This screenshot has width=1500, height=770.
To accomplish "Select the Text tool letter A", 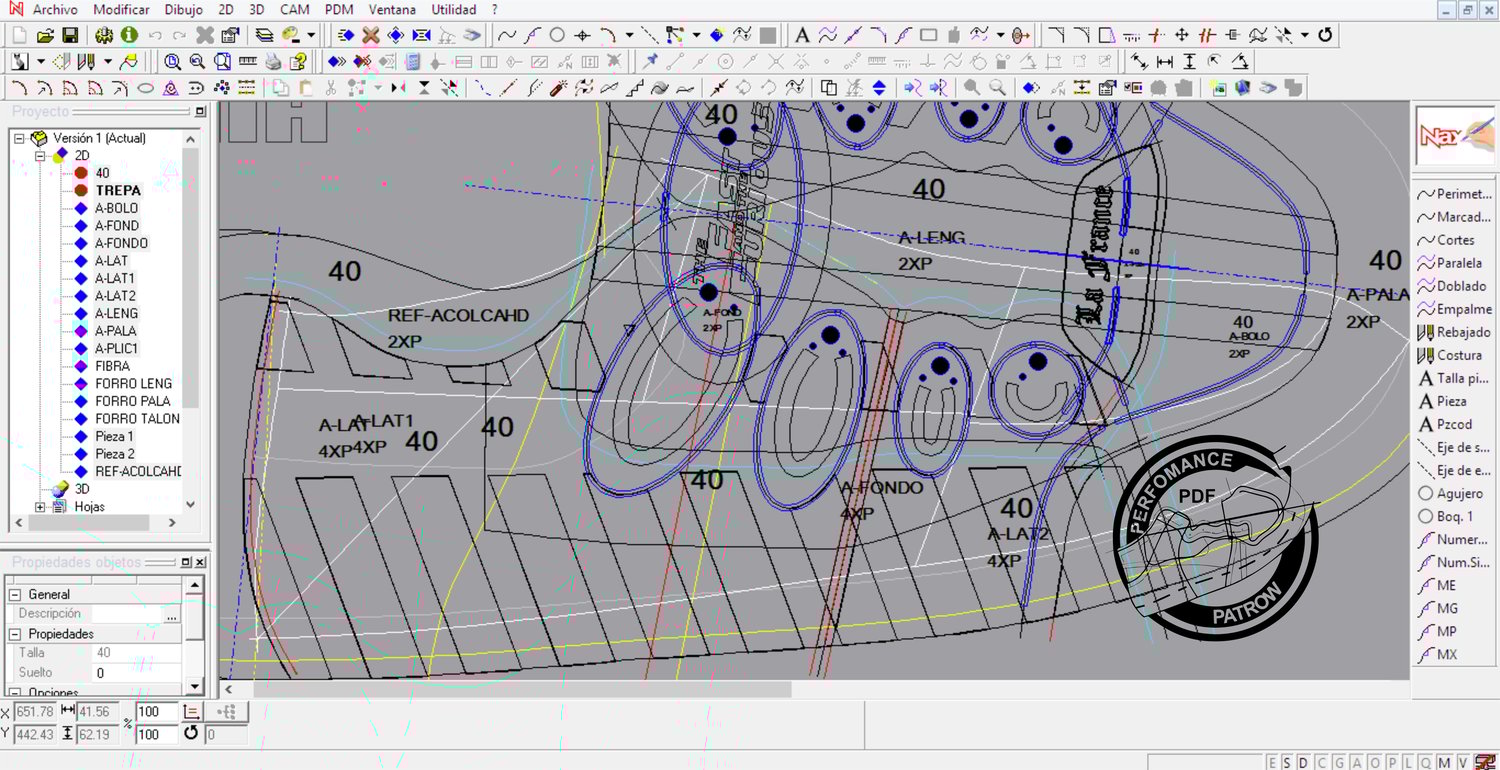I will 802,35.
